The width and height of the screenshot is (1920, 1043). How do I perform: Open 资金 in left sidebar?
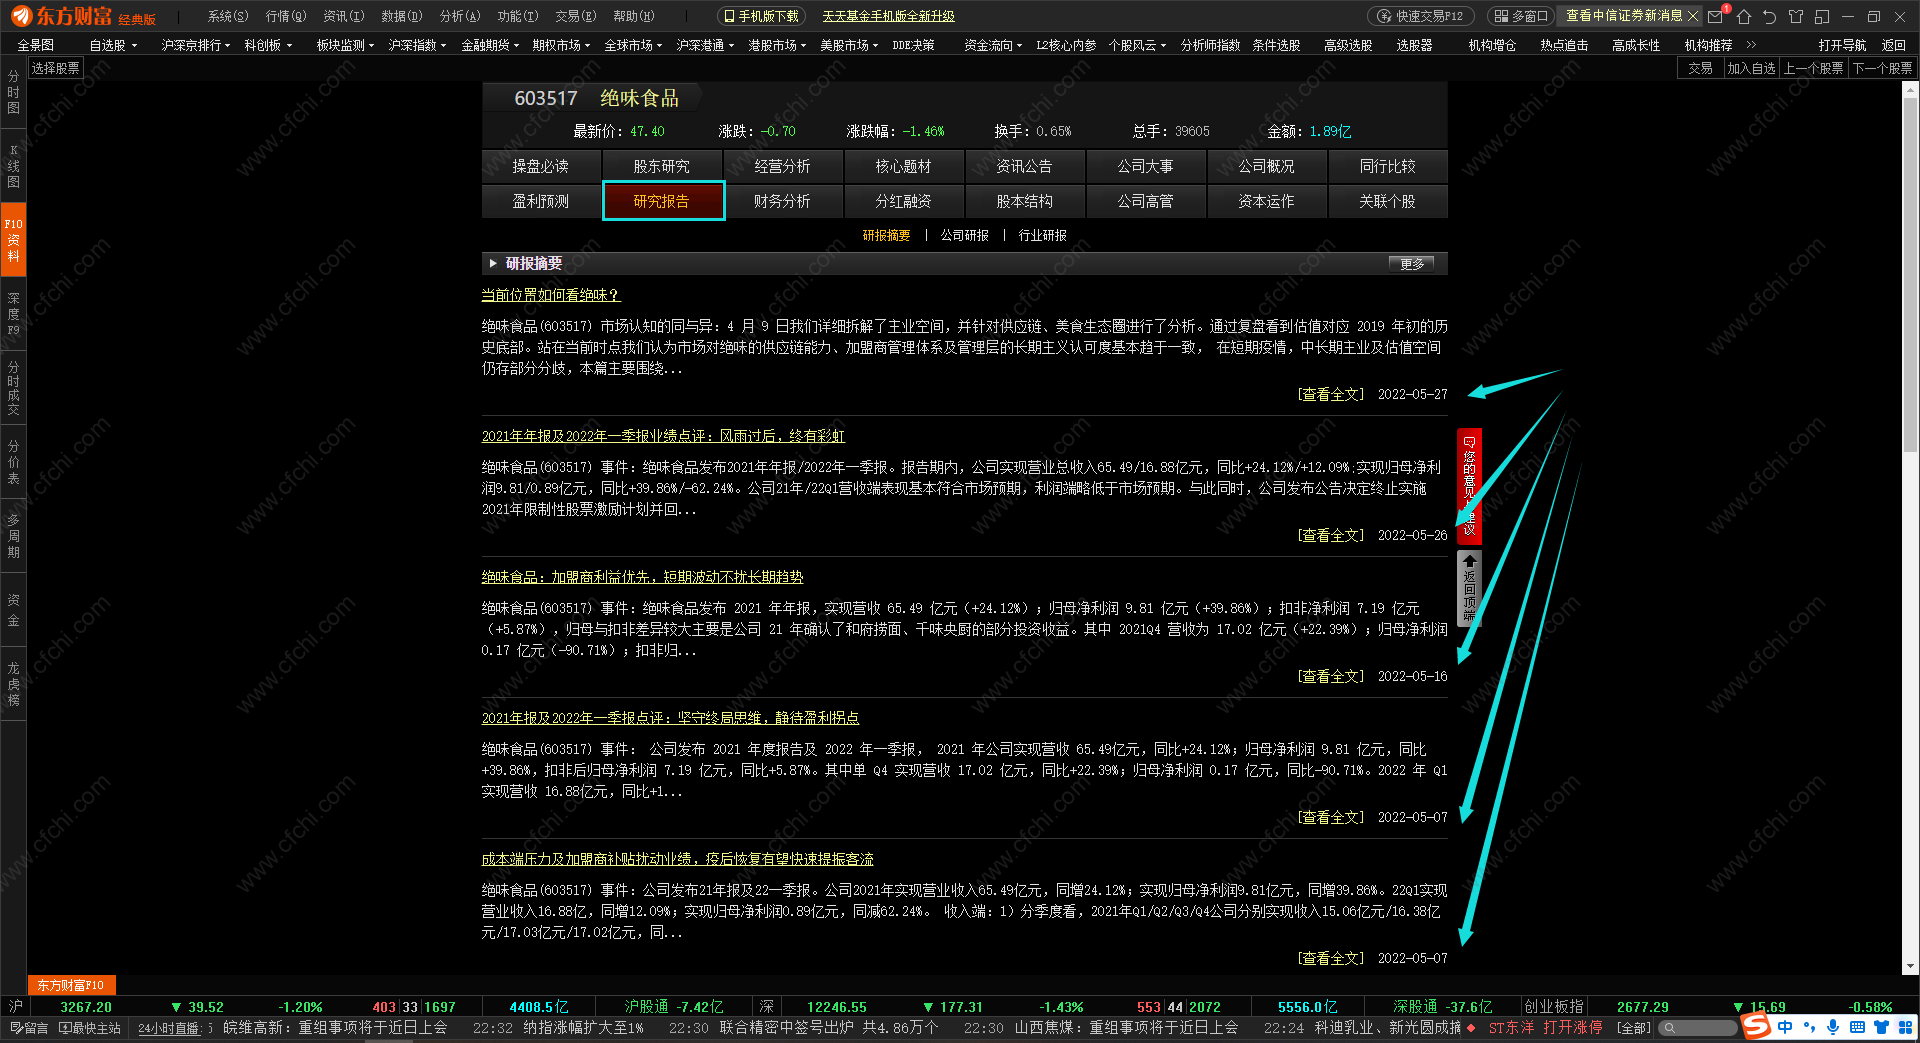click(x=13, y=610)
